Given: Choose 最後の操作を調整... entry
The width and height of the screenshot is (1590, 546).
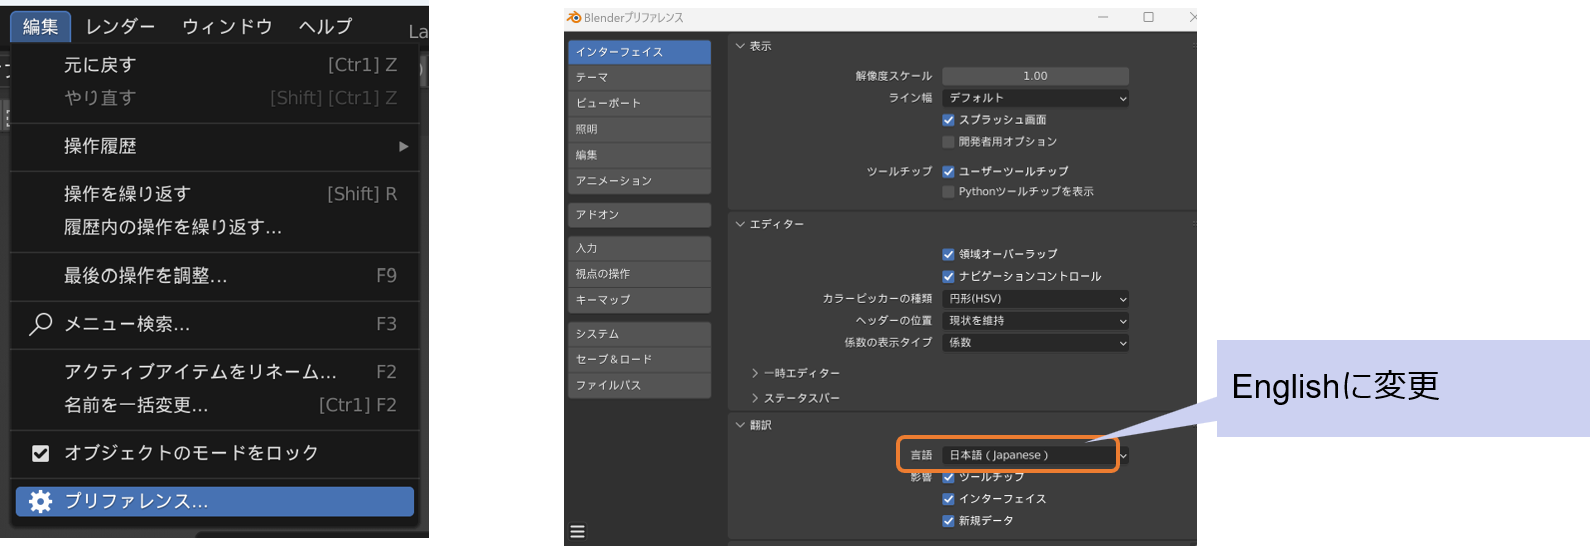Looking at the screenshot, I should 215,276.
